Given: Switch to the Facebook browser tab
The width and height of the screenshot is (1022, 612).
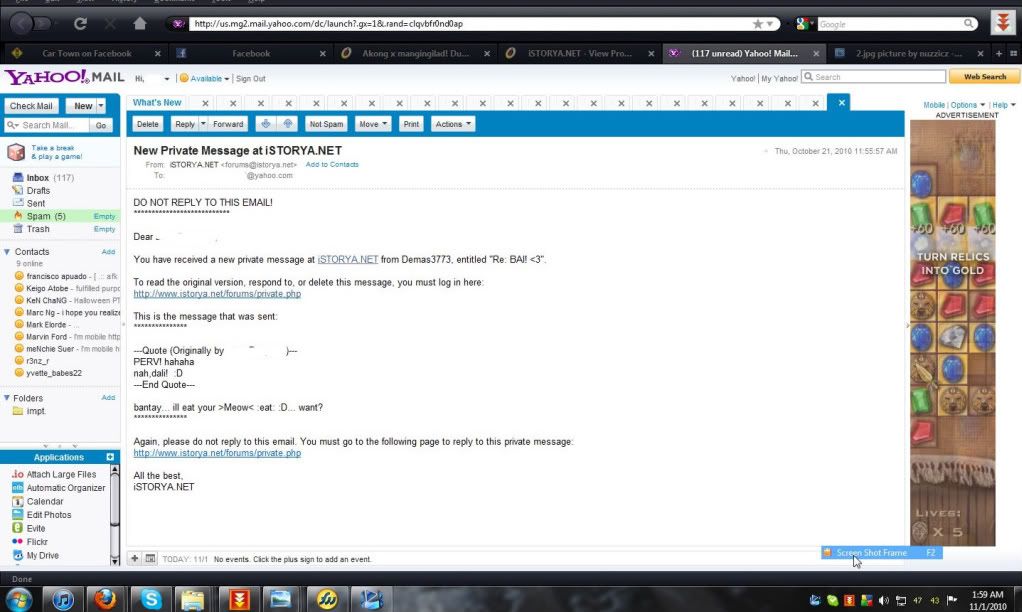Looking at the screenshot, I should [250, 53].
